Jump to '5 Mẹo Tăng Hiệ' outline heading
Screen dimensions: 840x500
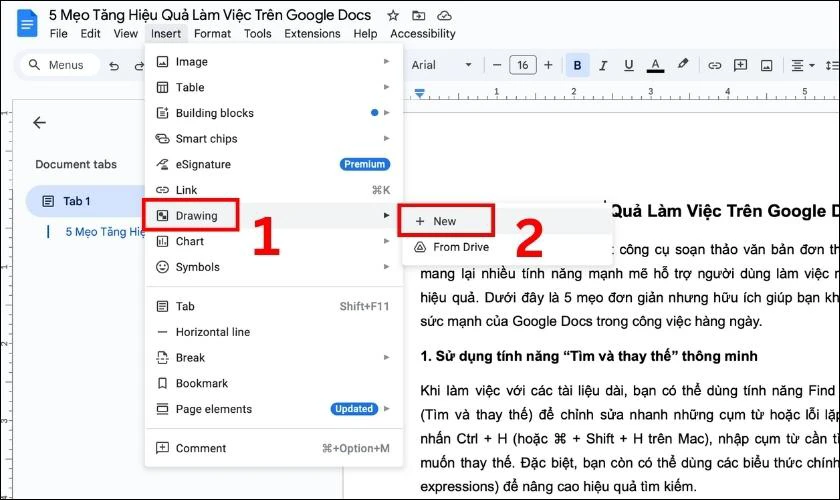(105, 232)
